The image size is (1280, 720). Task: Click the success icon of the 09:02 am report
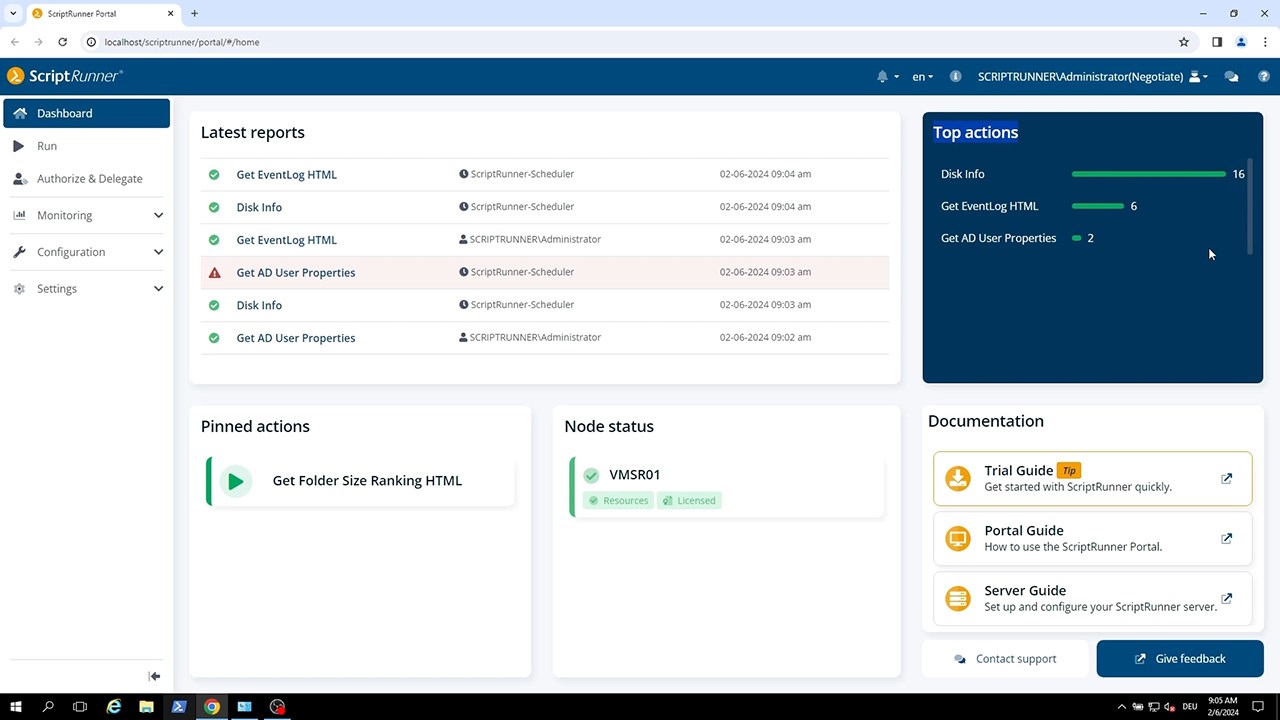[214, 338]
